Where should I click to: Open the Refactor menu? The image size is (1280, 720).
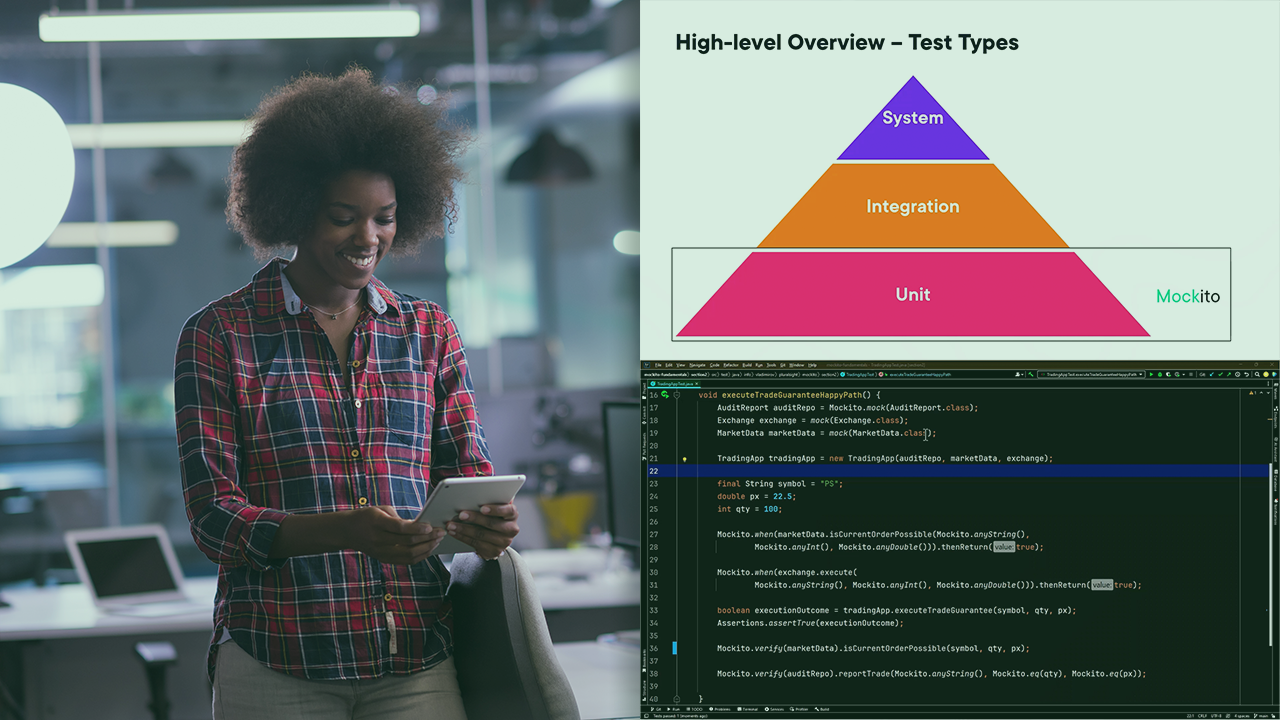731,365
